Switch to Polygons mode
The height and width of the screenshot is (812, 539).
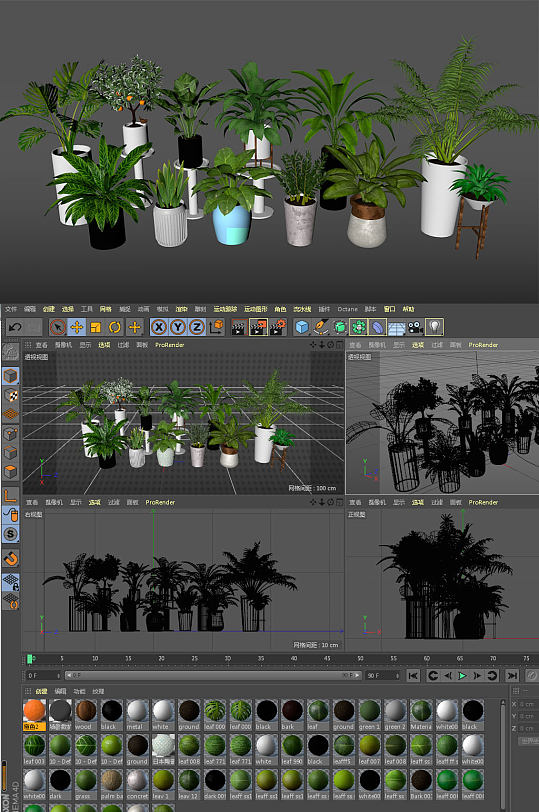click(x=10, y=472)
